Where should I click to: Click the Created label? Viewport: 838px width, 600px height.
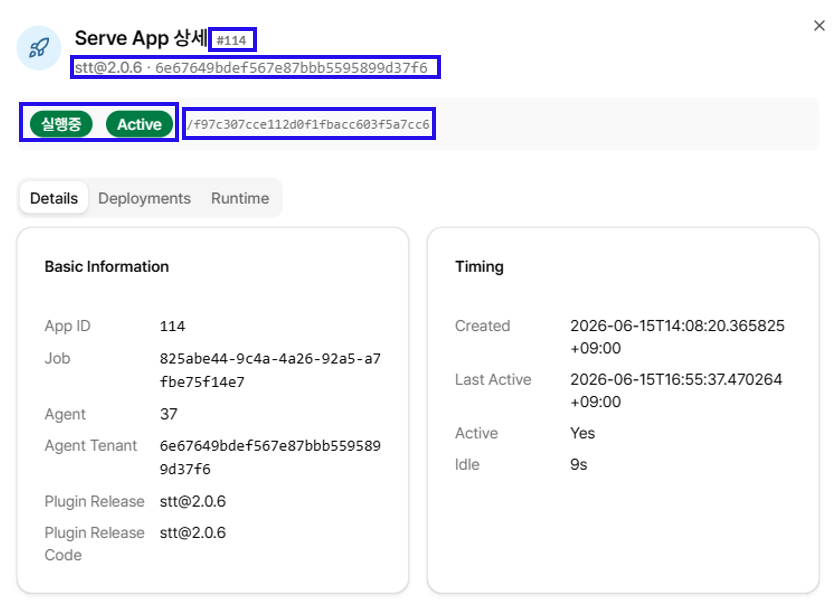click(x=483, y=325)
